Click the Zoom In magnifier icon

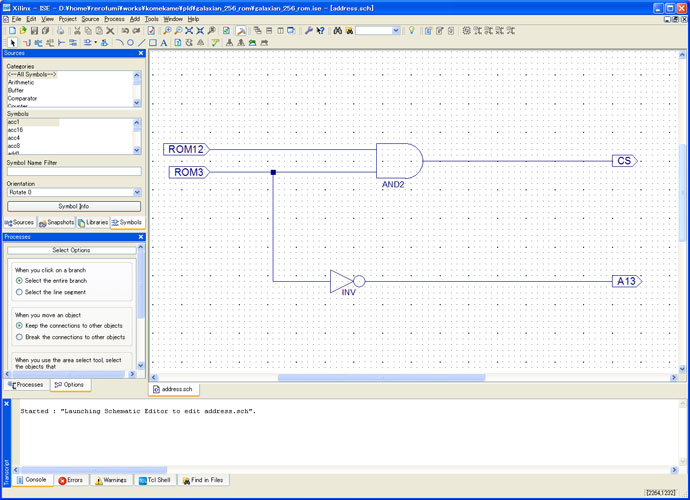[167, 30]
